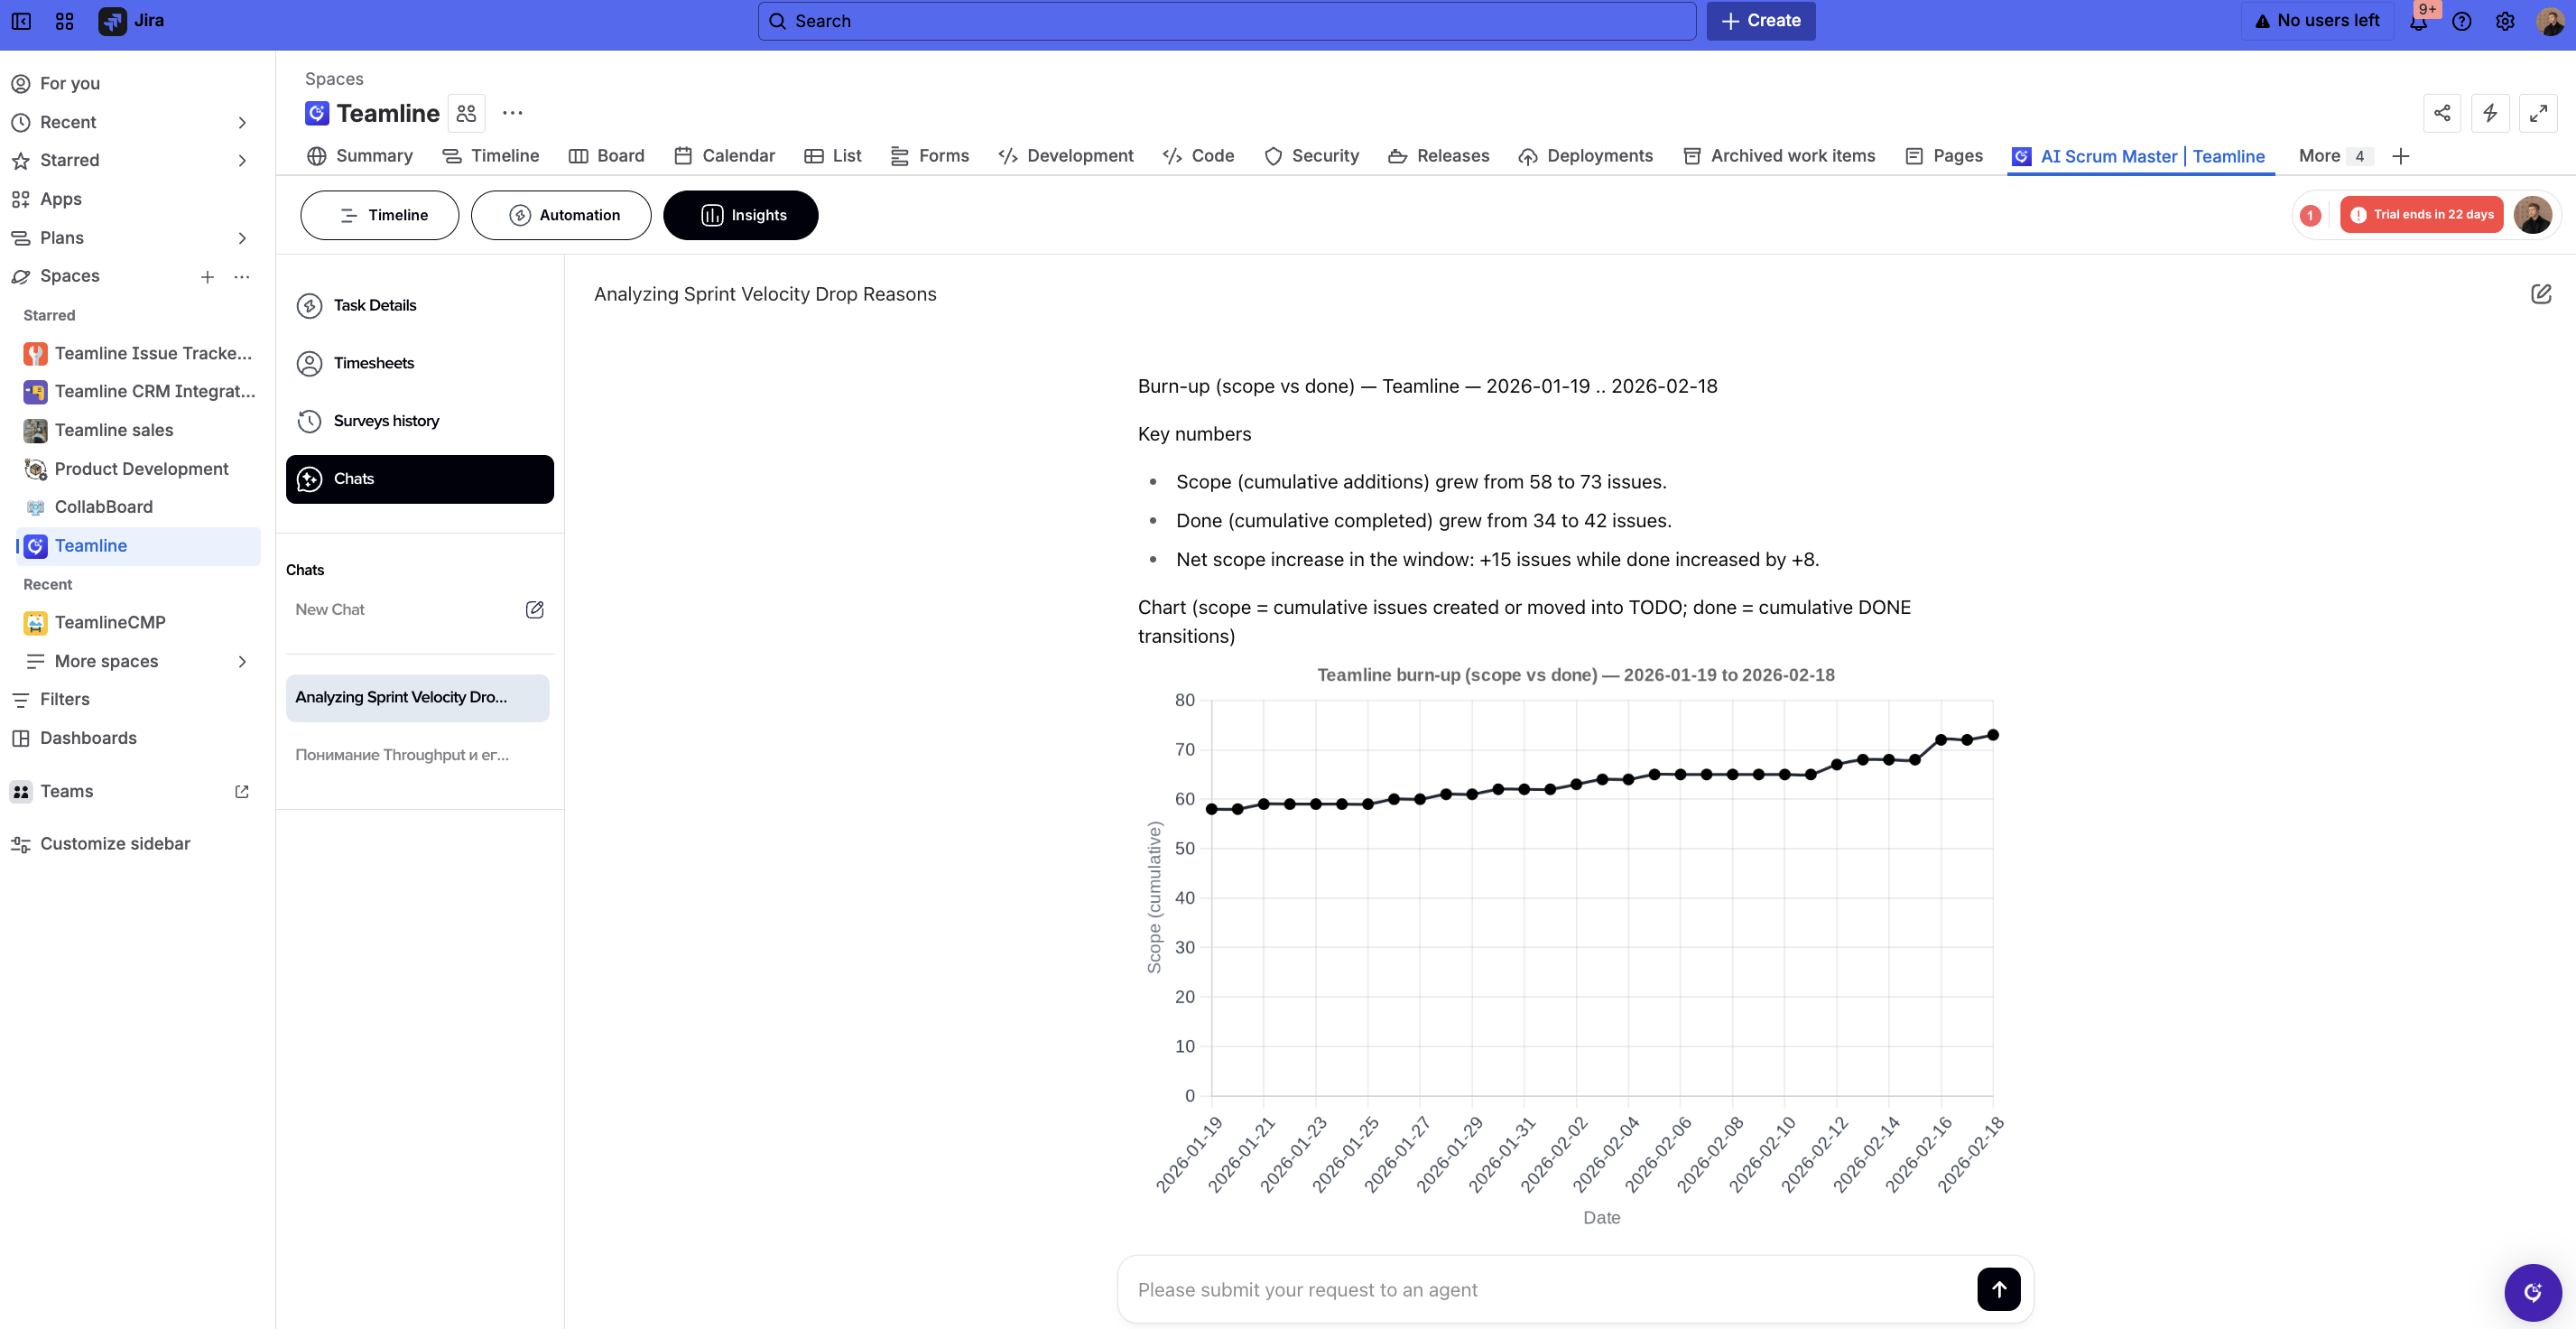
Task: Switch to the Board tab
Action: coord(607,156)
